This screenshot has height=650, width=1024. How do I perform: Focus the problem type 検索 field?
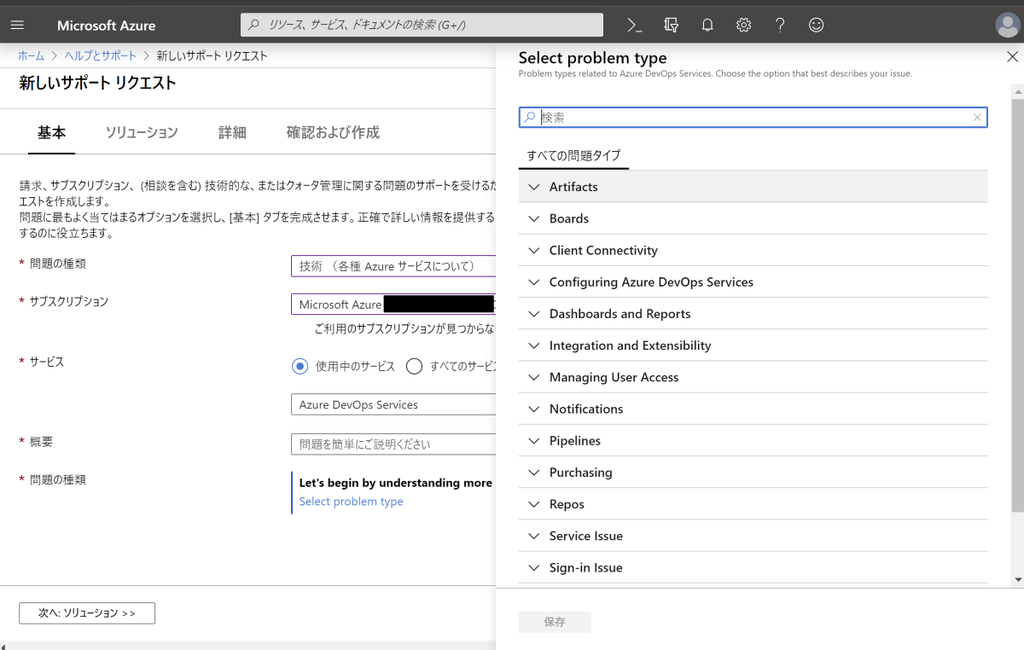[753, 118]
